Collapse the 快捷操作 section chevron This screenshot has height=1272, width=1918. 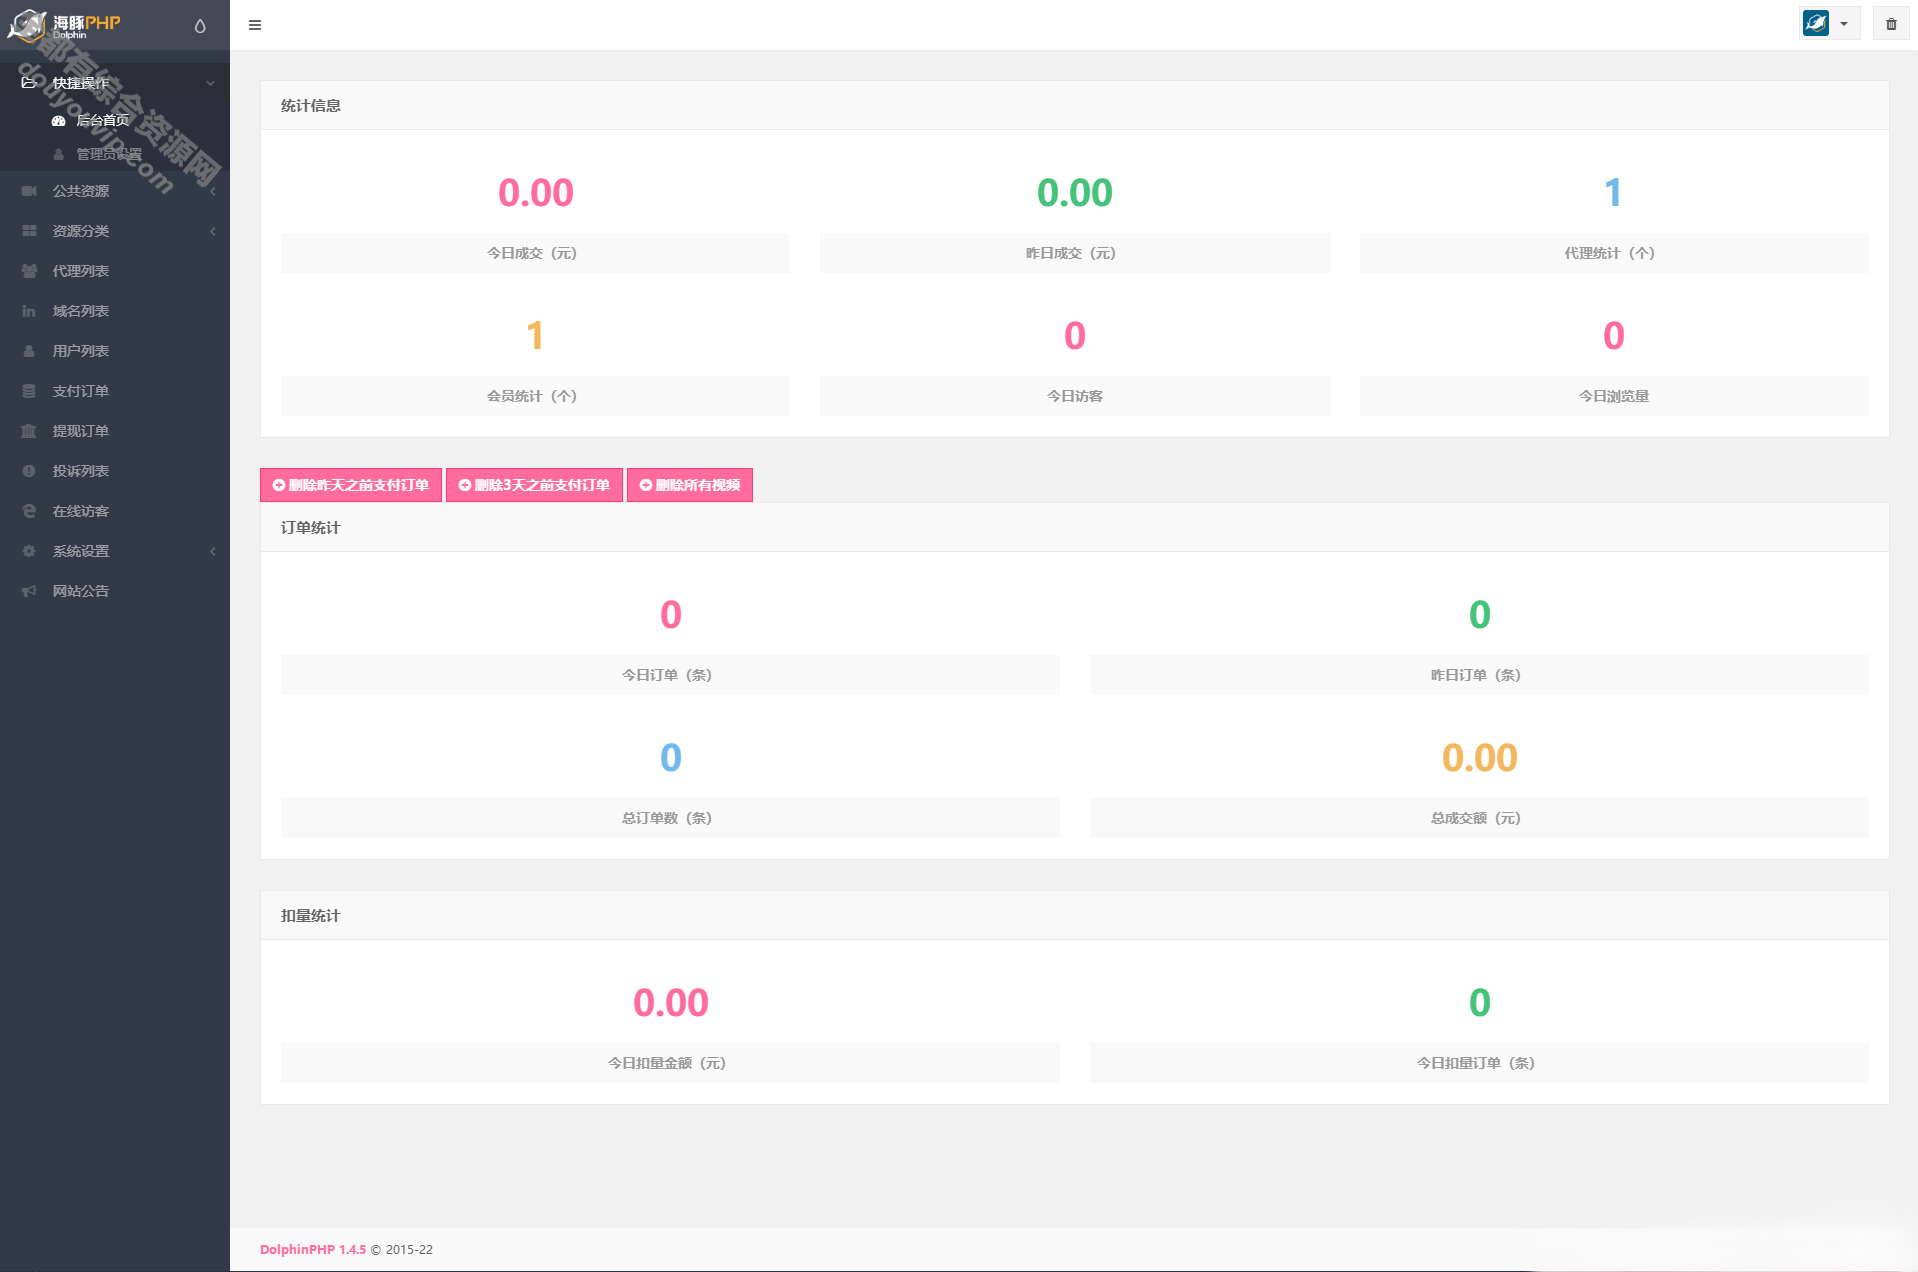point(210,83)
